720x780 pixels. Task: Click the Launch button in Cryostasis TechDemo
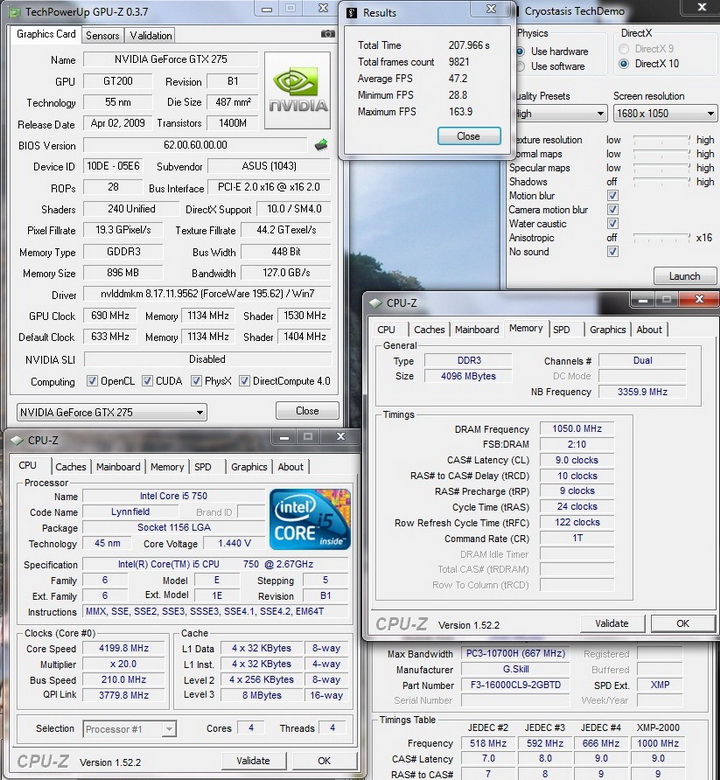click(685, 276)
